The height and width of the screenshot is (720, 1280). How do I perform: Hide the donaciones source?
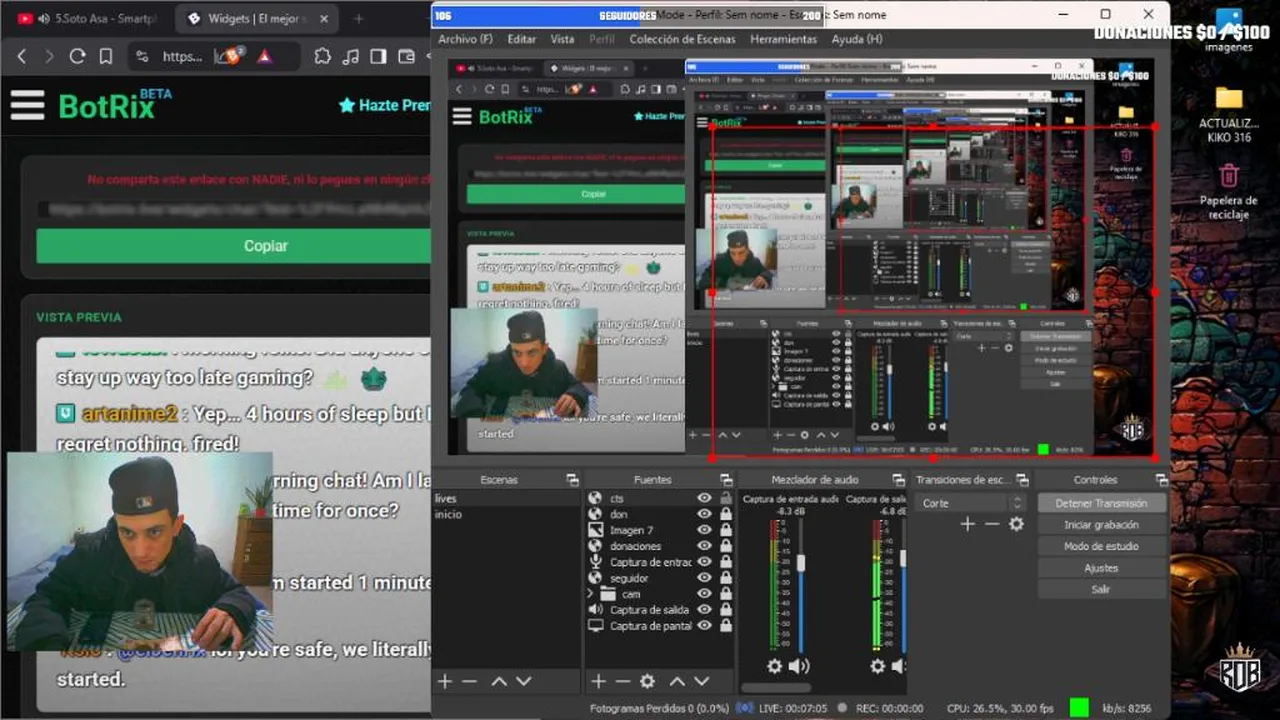pyautogui.click(x=704, y=546)
